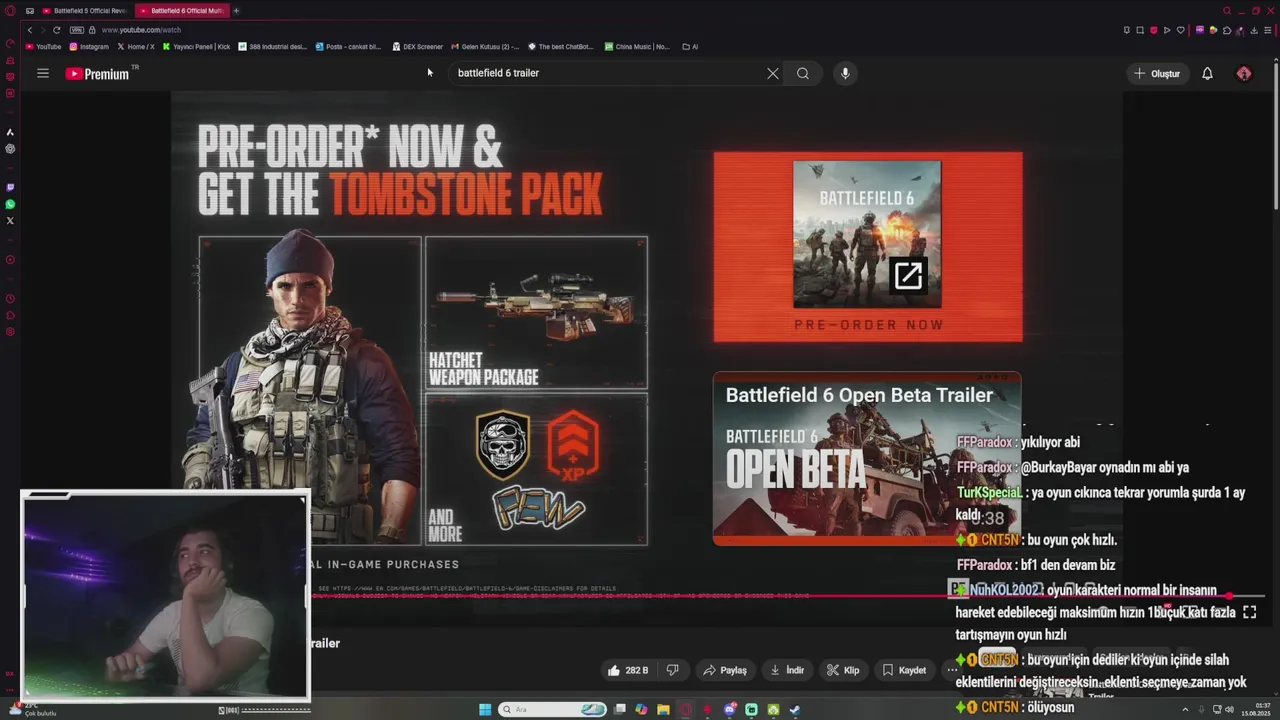Click the red ad blocker shield icon
The width and height of the screenshot is (1280, 720).
pos(1153,30)
